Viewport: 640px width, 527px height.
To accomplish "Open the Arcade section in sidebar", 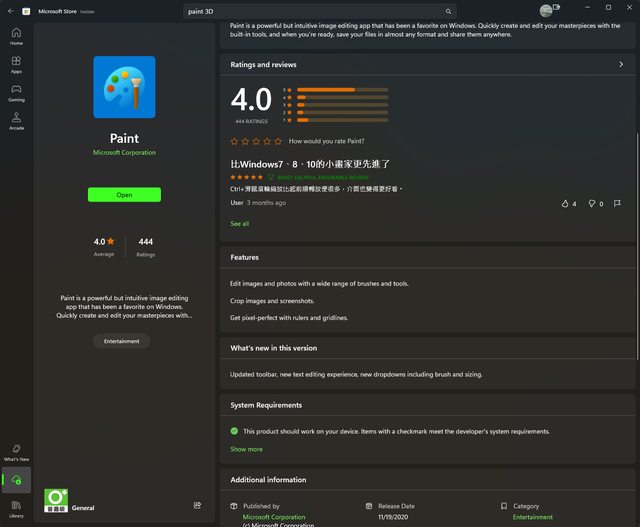I will pyautogui.click(x=16, y=120).
